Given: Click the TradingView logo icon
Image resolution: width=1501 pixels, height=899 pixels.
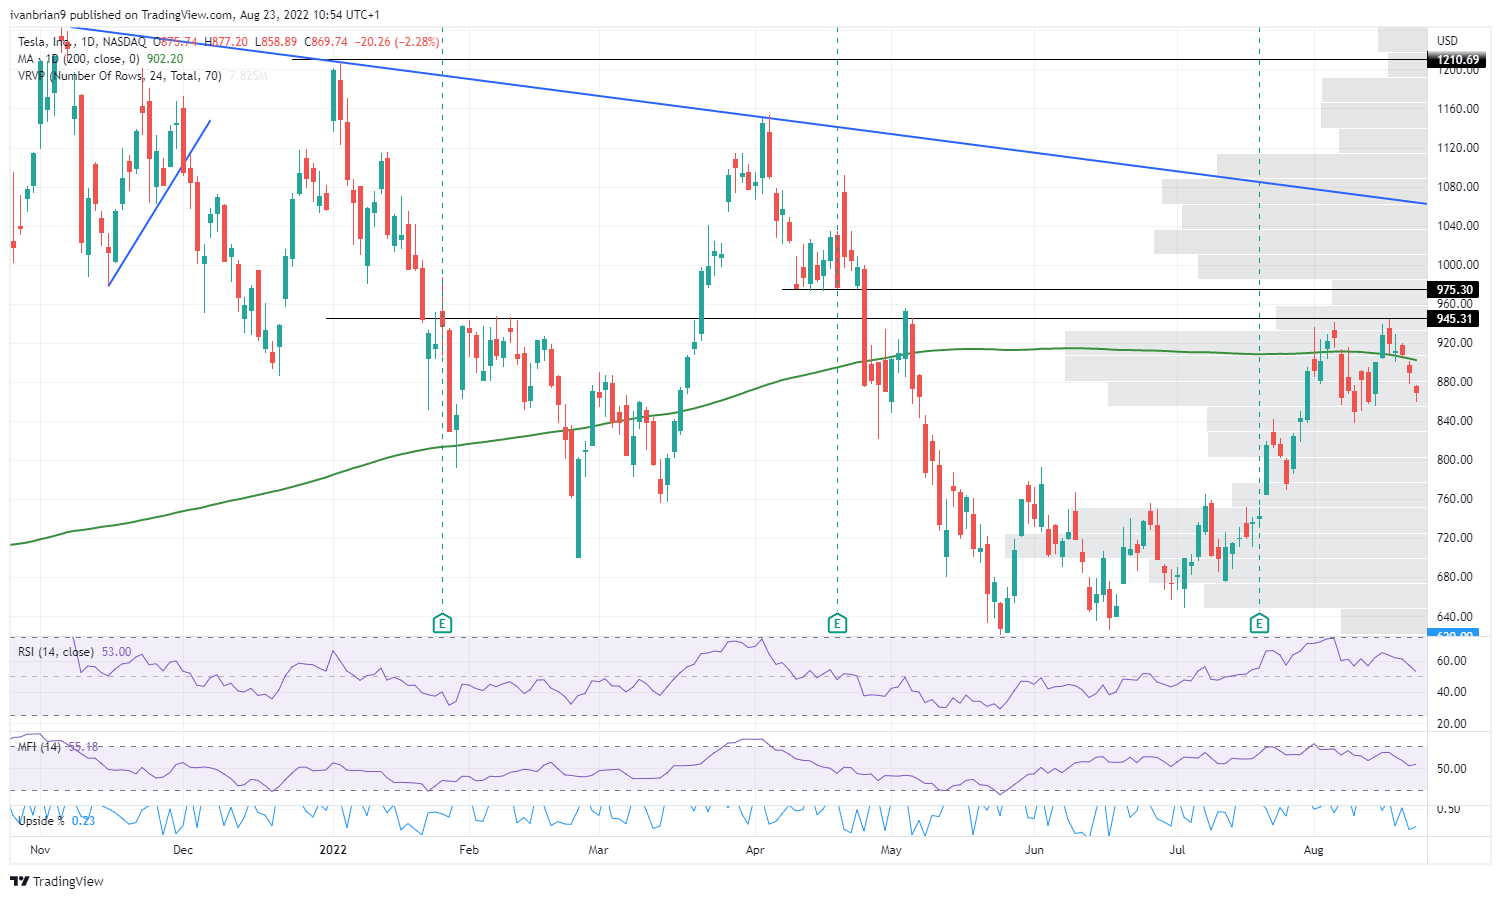Looking at the screenshot, I should point(18,881).
